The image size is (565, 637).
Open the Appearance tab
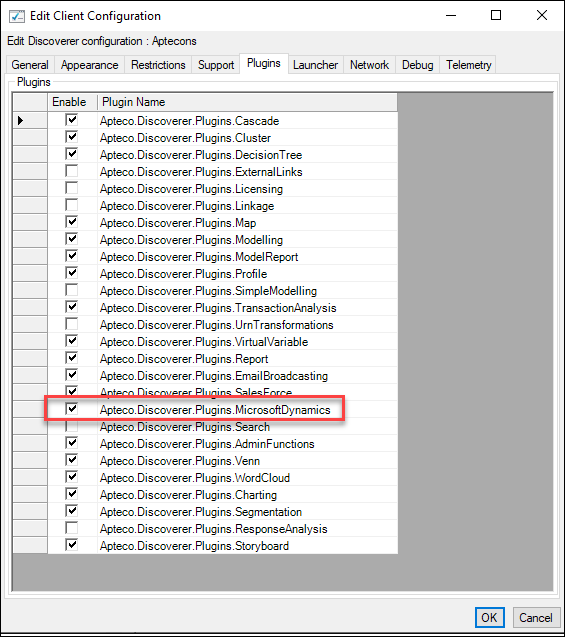click(90, 65)
